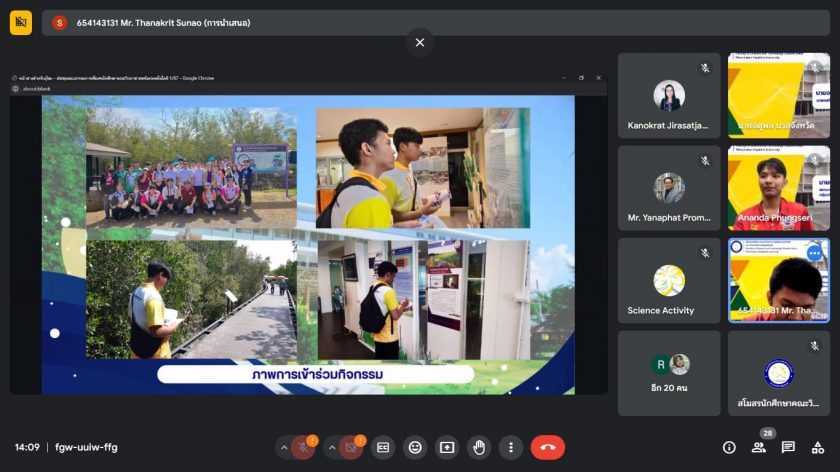Screen dimensions: 840x472
Task: Show the participants list
Action: pyautogui.click(x=758, y=447)
